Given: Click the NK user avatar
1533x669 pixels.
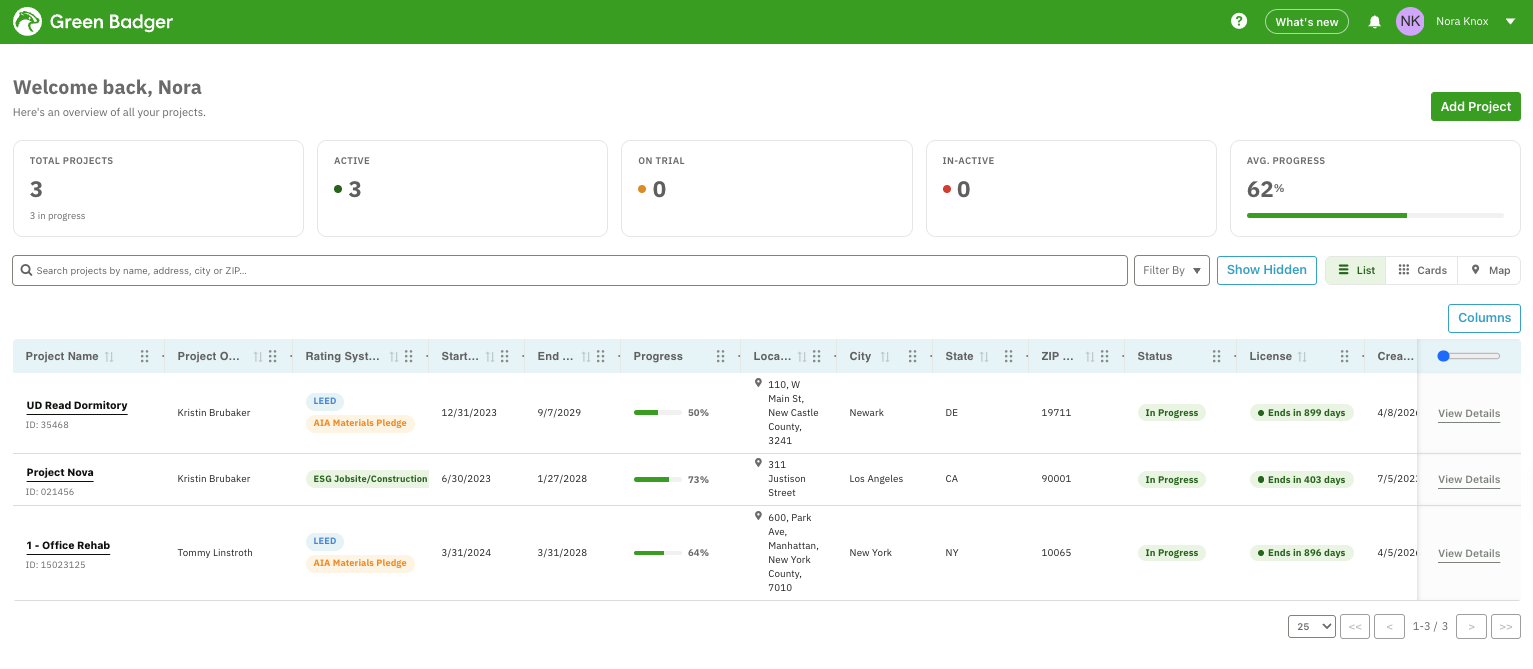Looking at the screenshot, I should click(x=1410, y=21).
